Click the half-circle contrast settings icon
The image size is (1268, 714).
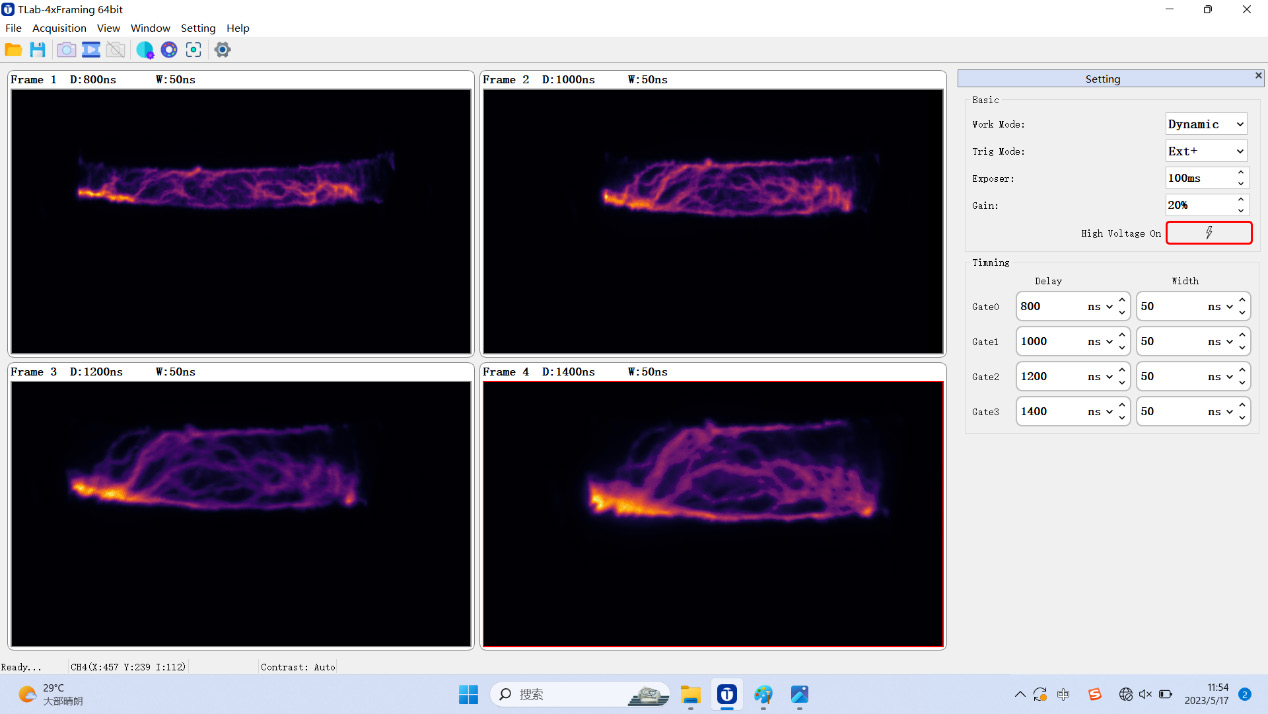145,50
